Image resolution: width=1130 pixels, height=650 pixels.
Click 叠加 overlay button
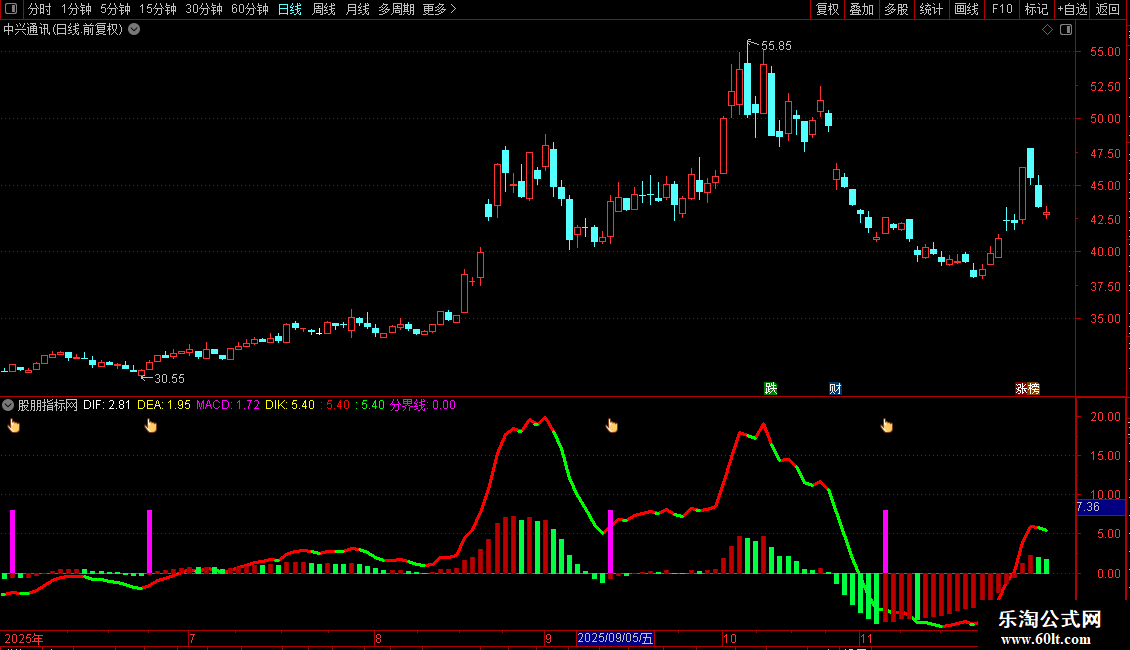click(861, 9)
